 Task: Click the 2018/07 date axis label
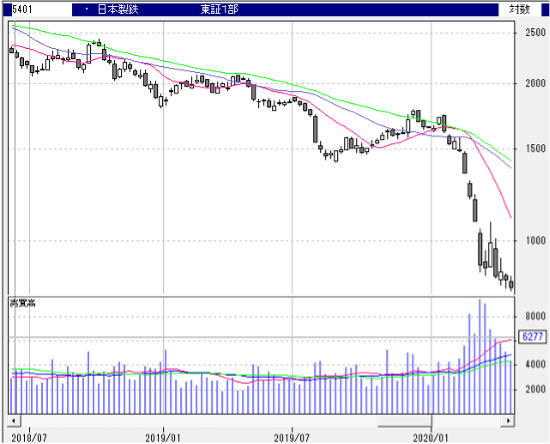(x=29, y=437)
